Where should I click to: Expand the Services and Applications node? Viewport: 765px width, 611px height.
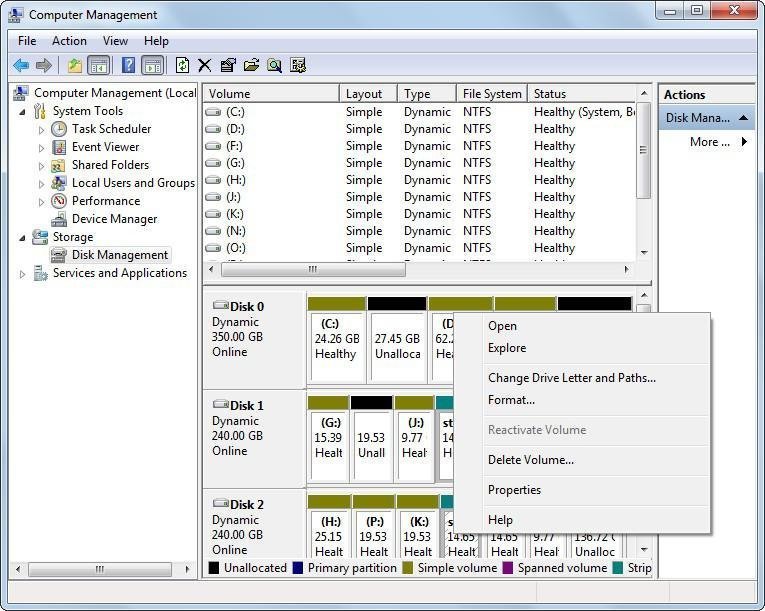click(x=23, y=273)
